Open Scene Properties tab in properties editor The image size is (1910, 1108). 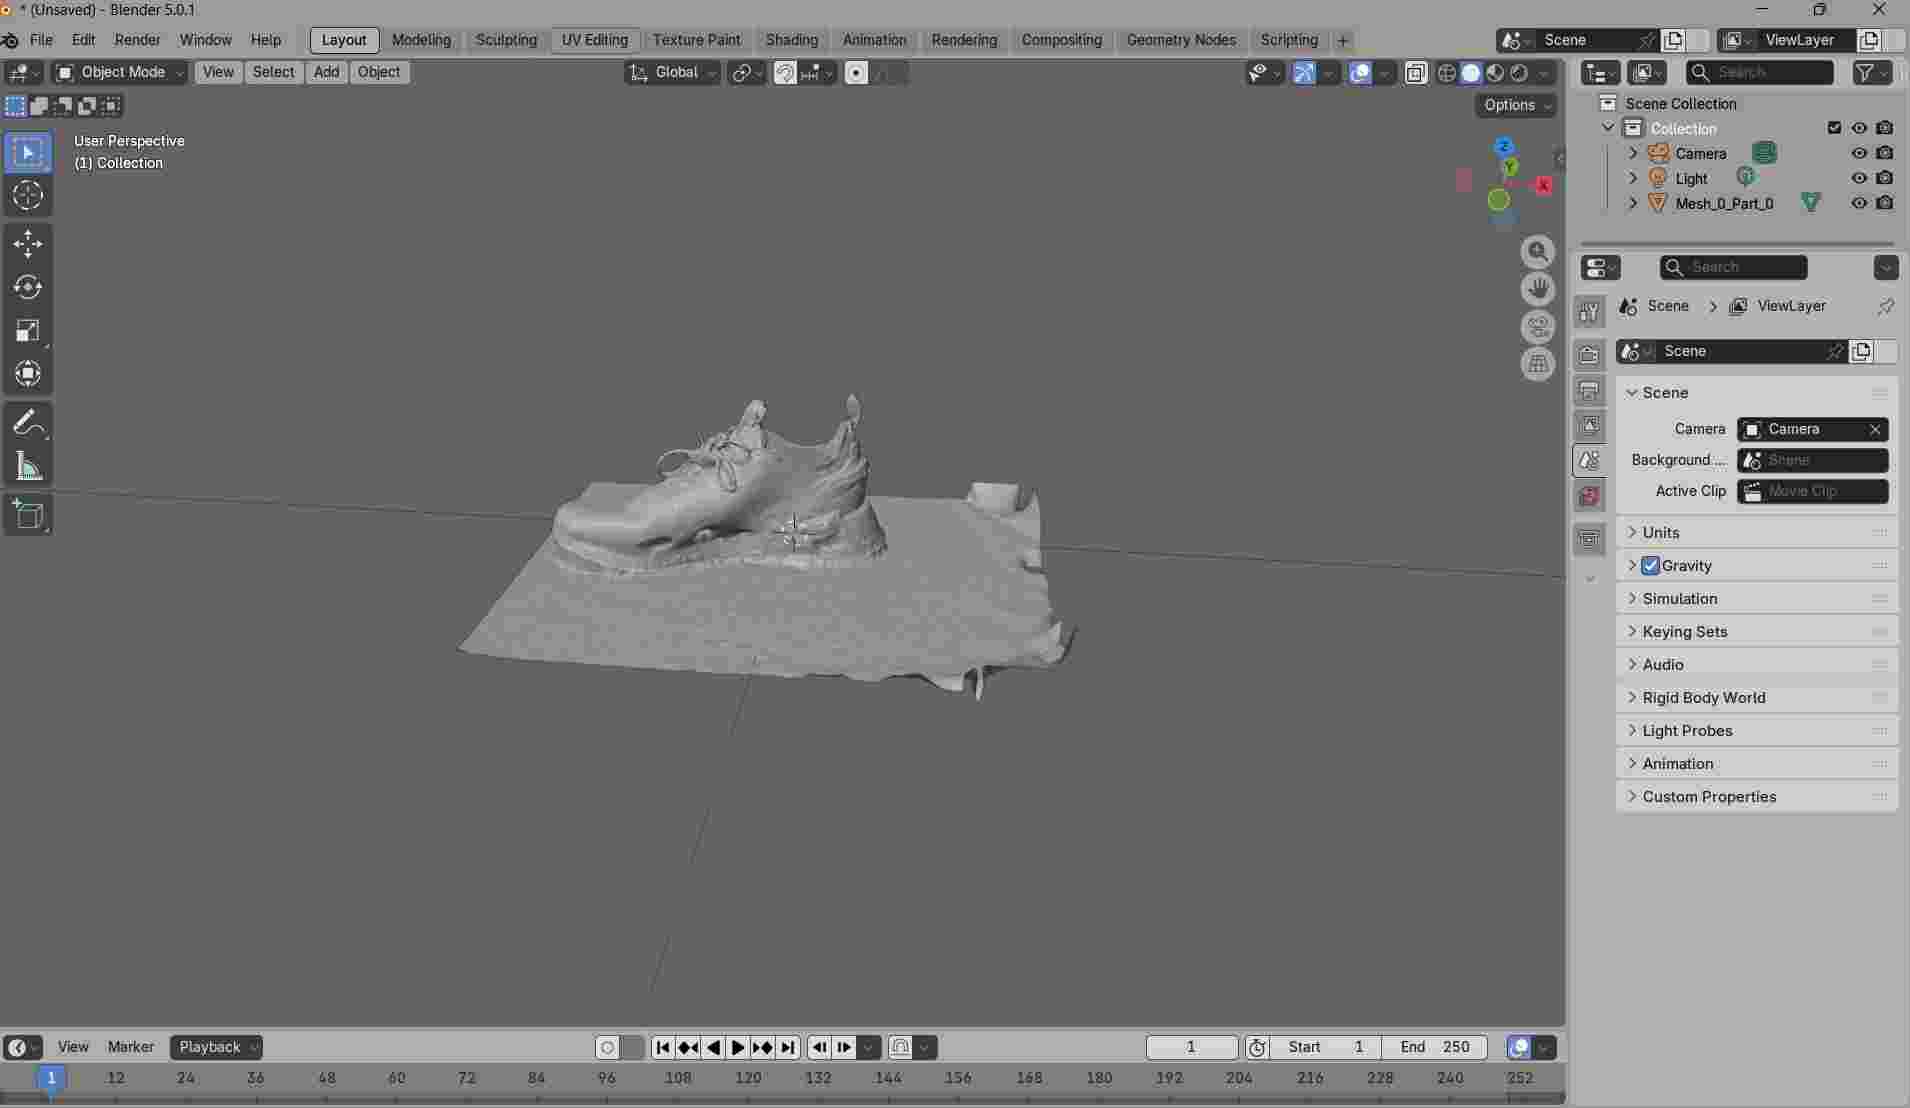tap(1590, 460)
